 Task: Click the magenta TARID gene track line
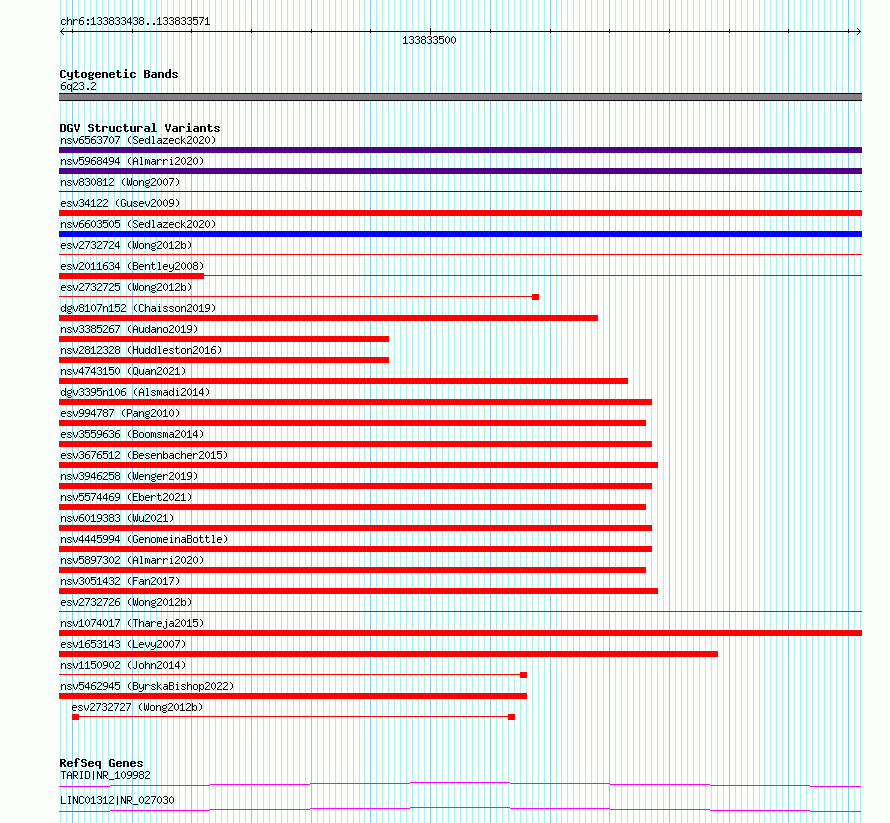click(x=460, y=785)
